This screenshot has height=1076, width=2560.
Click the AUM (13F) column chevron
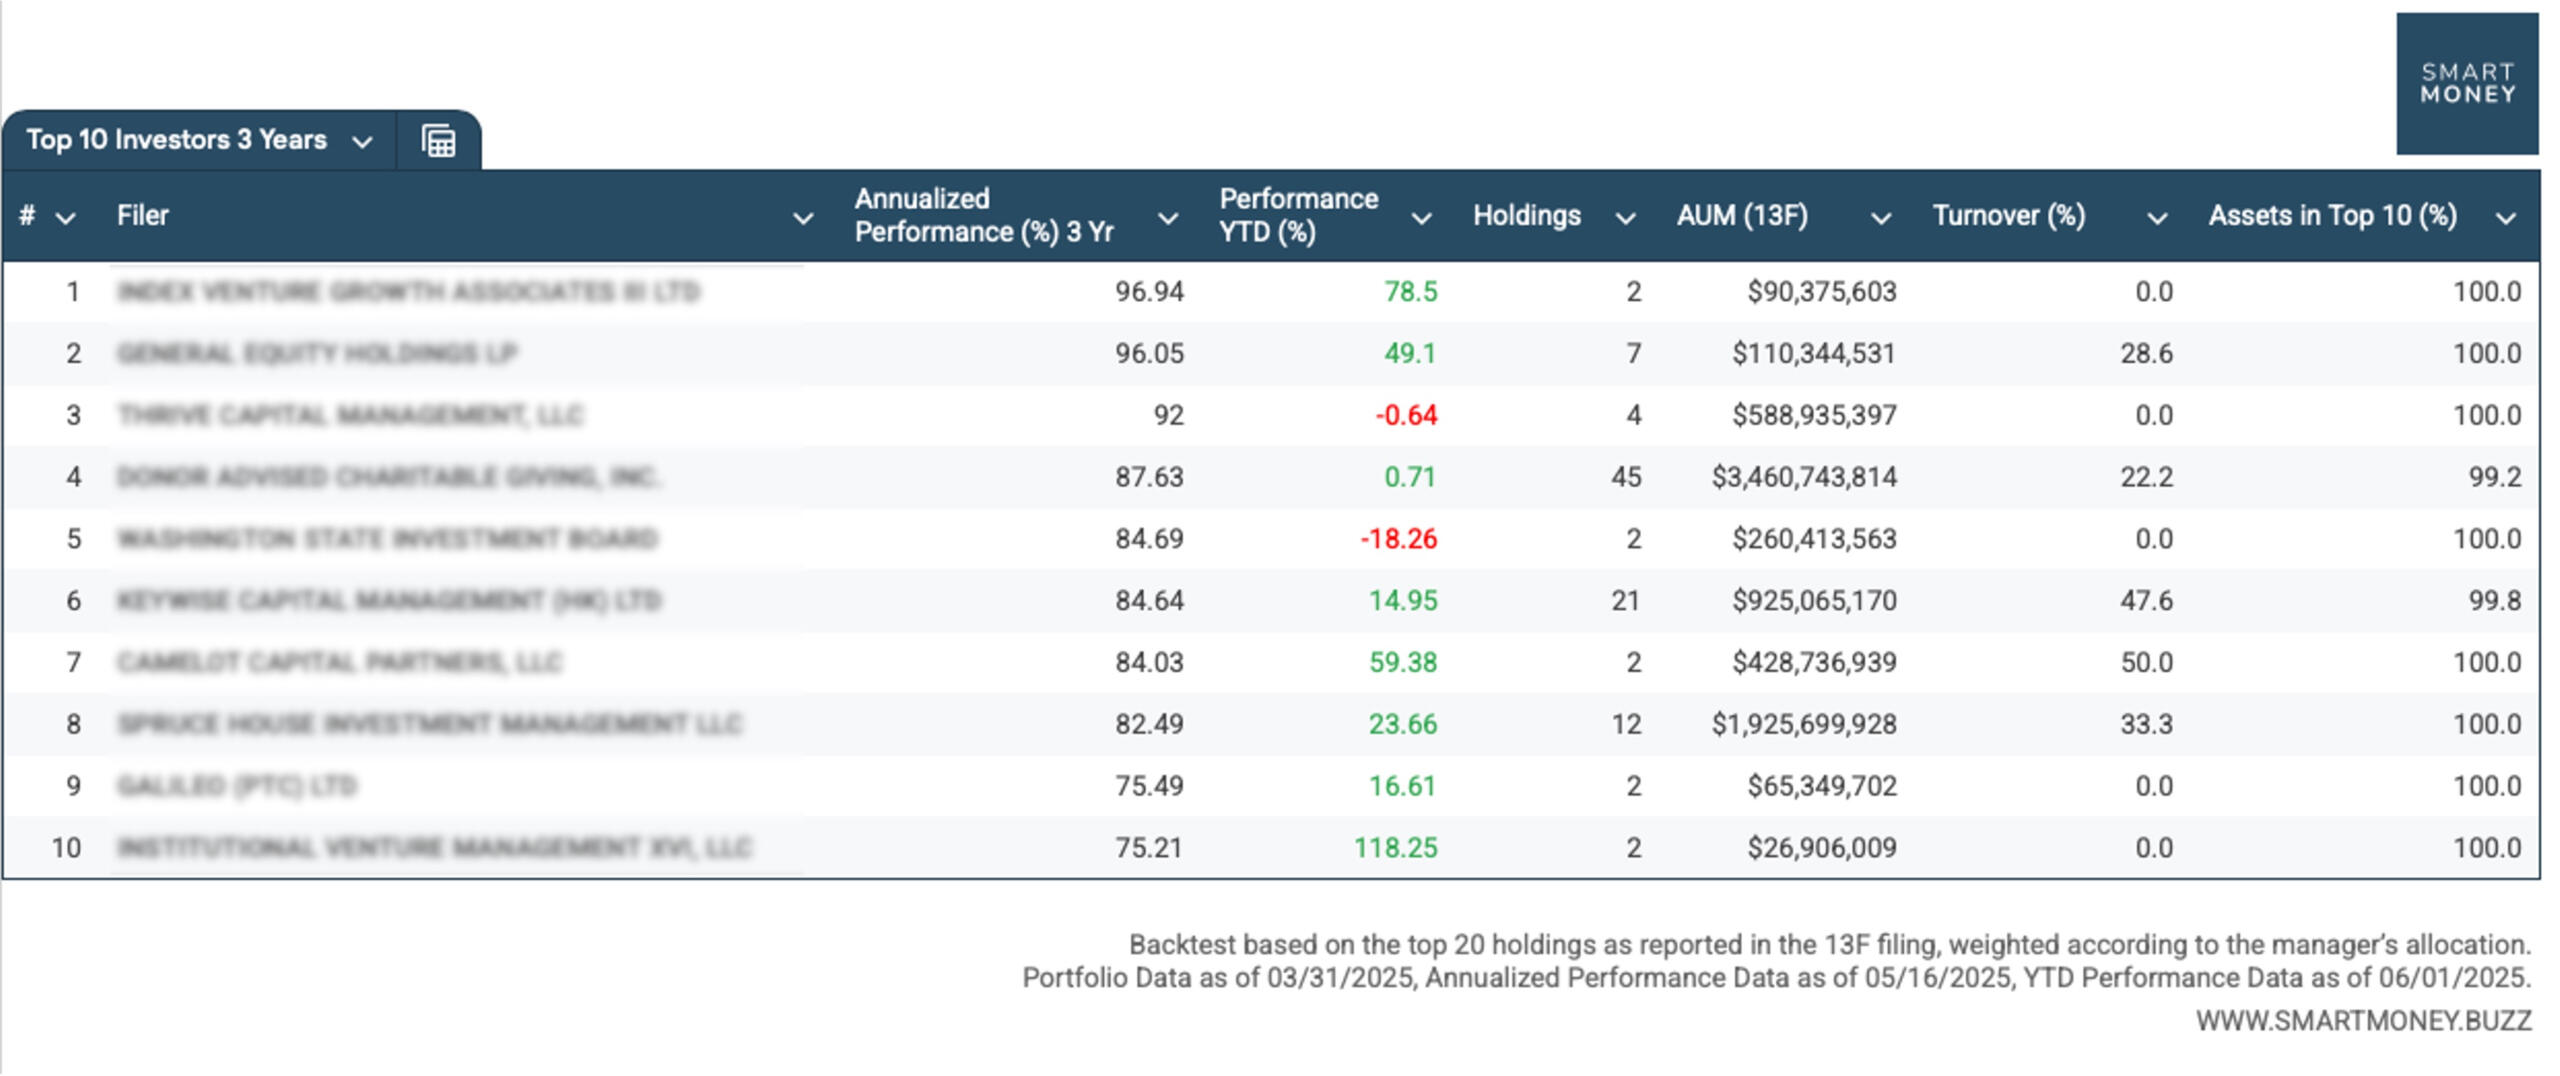click(x=1880, y=218)
